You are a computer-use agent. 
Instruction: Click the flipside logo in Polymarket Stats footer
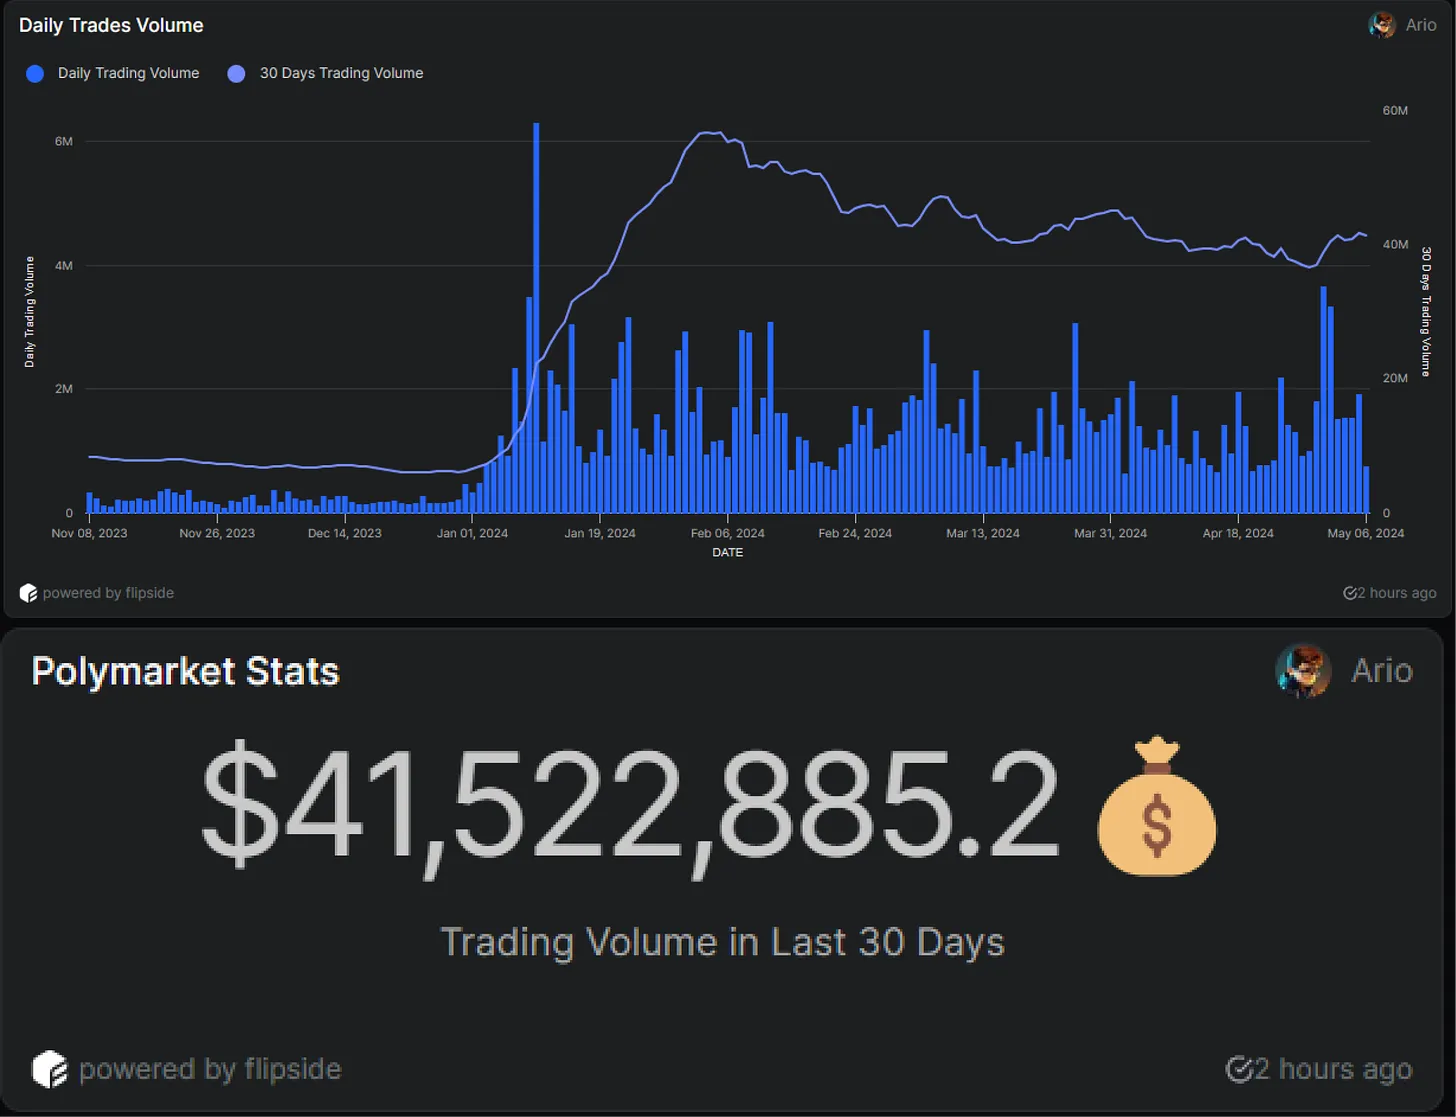pyautogui.click(x=49, y=1069)
